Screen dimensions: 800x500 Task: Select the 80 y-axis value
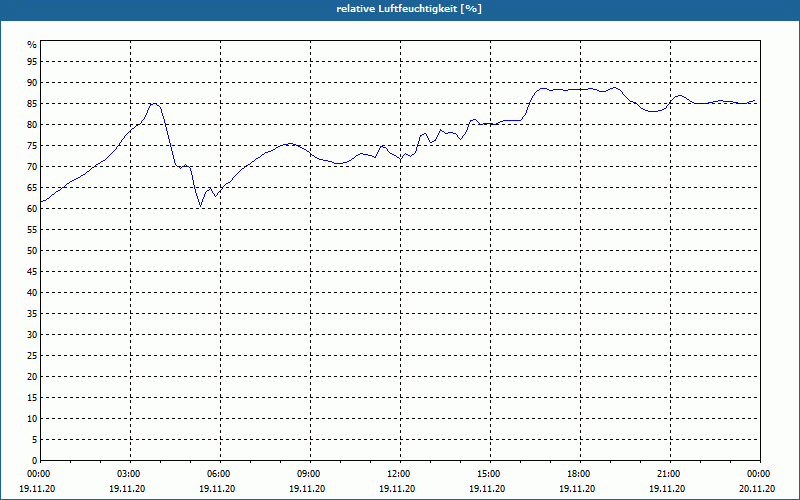point(32,124)
